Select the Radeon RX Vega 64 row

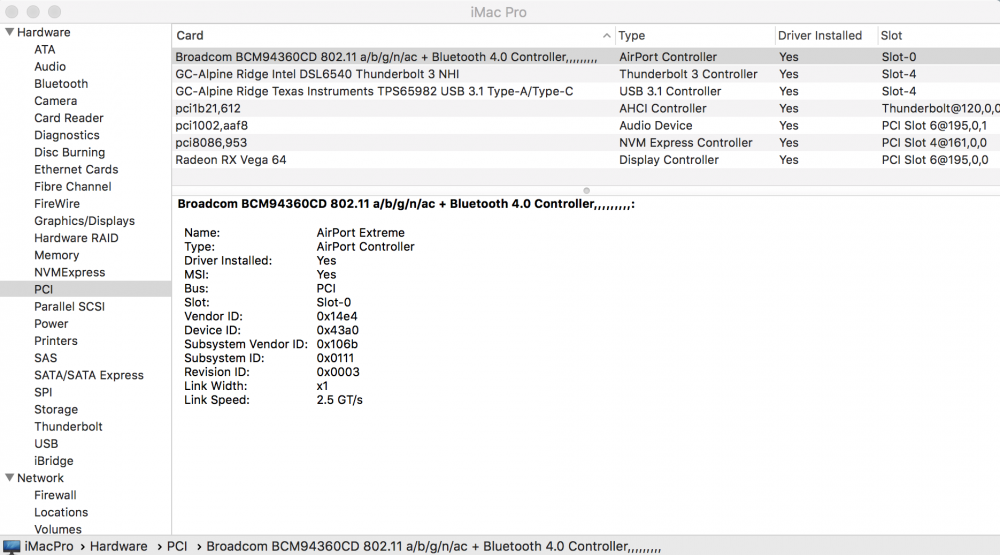click(x=585, y=160)
